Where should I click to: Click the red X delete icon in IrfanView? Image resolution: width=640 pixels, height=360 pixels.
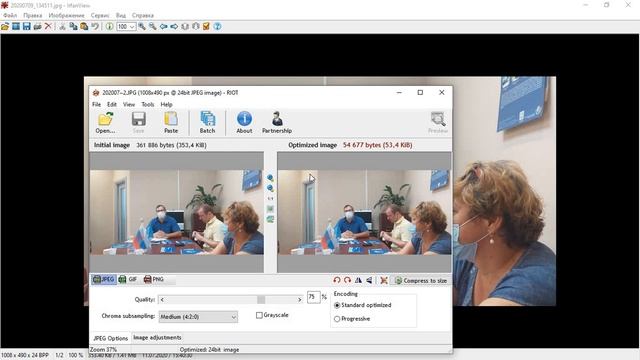pyautogui.click(x=48, y=27)
